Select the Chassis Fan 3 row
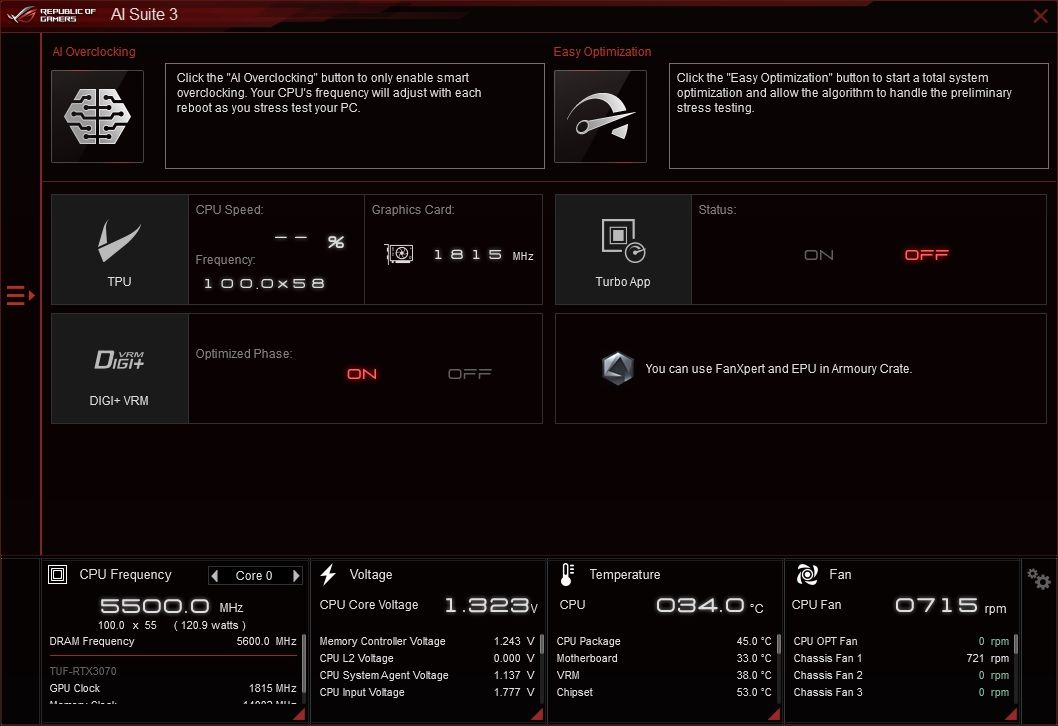Screen dimensions: 1058x726 click(x=901, y=692)
